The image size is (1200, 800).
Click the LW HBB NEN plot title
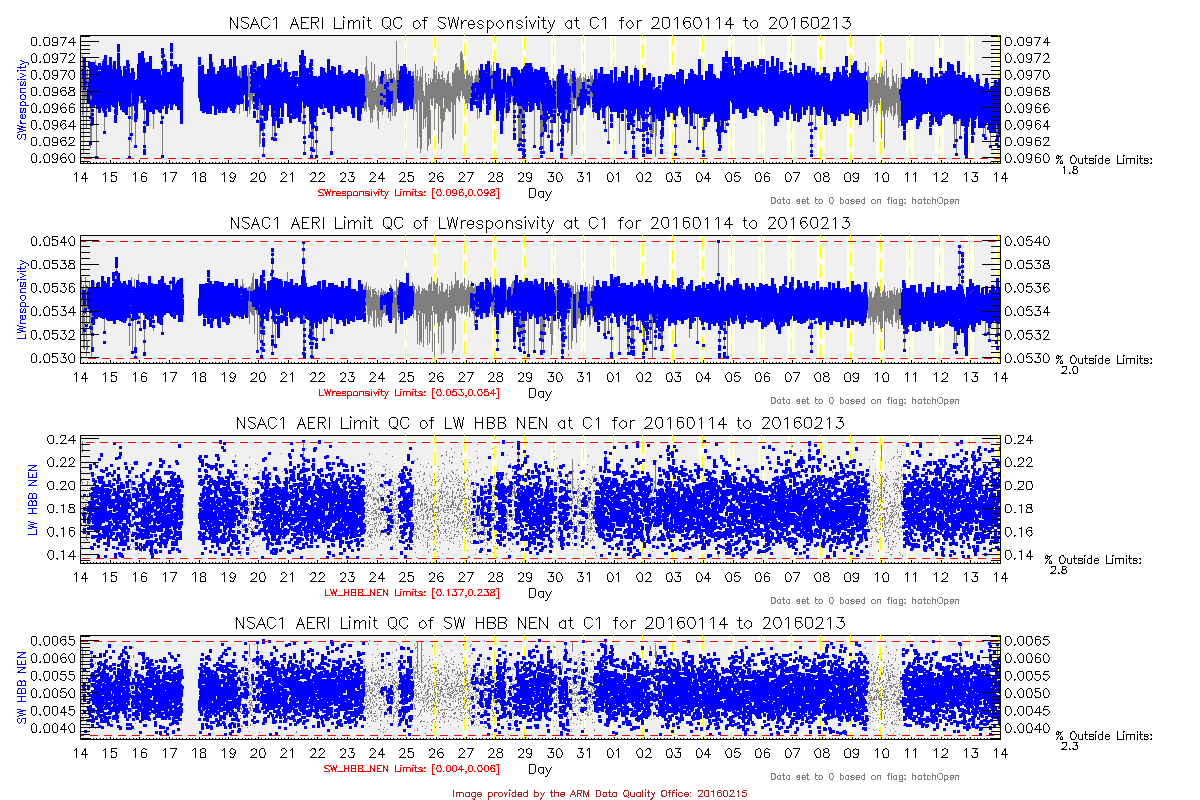pos(540,423)
